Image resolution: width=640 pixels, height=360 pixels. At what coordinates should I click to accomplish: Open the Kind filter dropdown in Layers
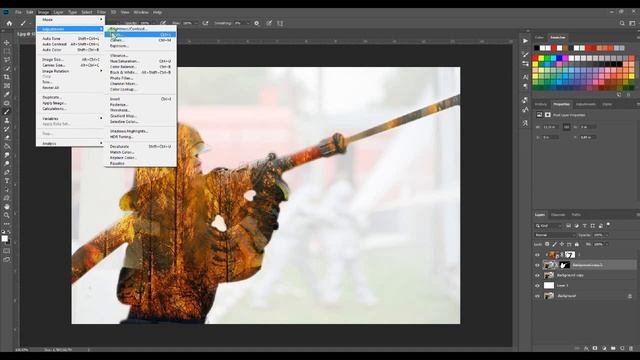(x=549, y=225)
